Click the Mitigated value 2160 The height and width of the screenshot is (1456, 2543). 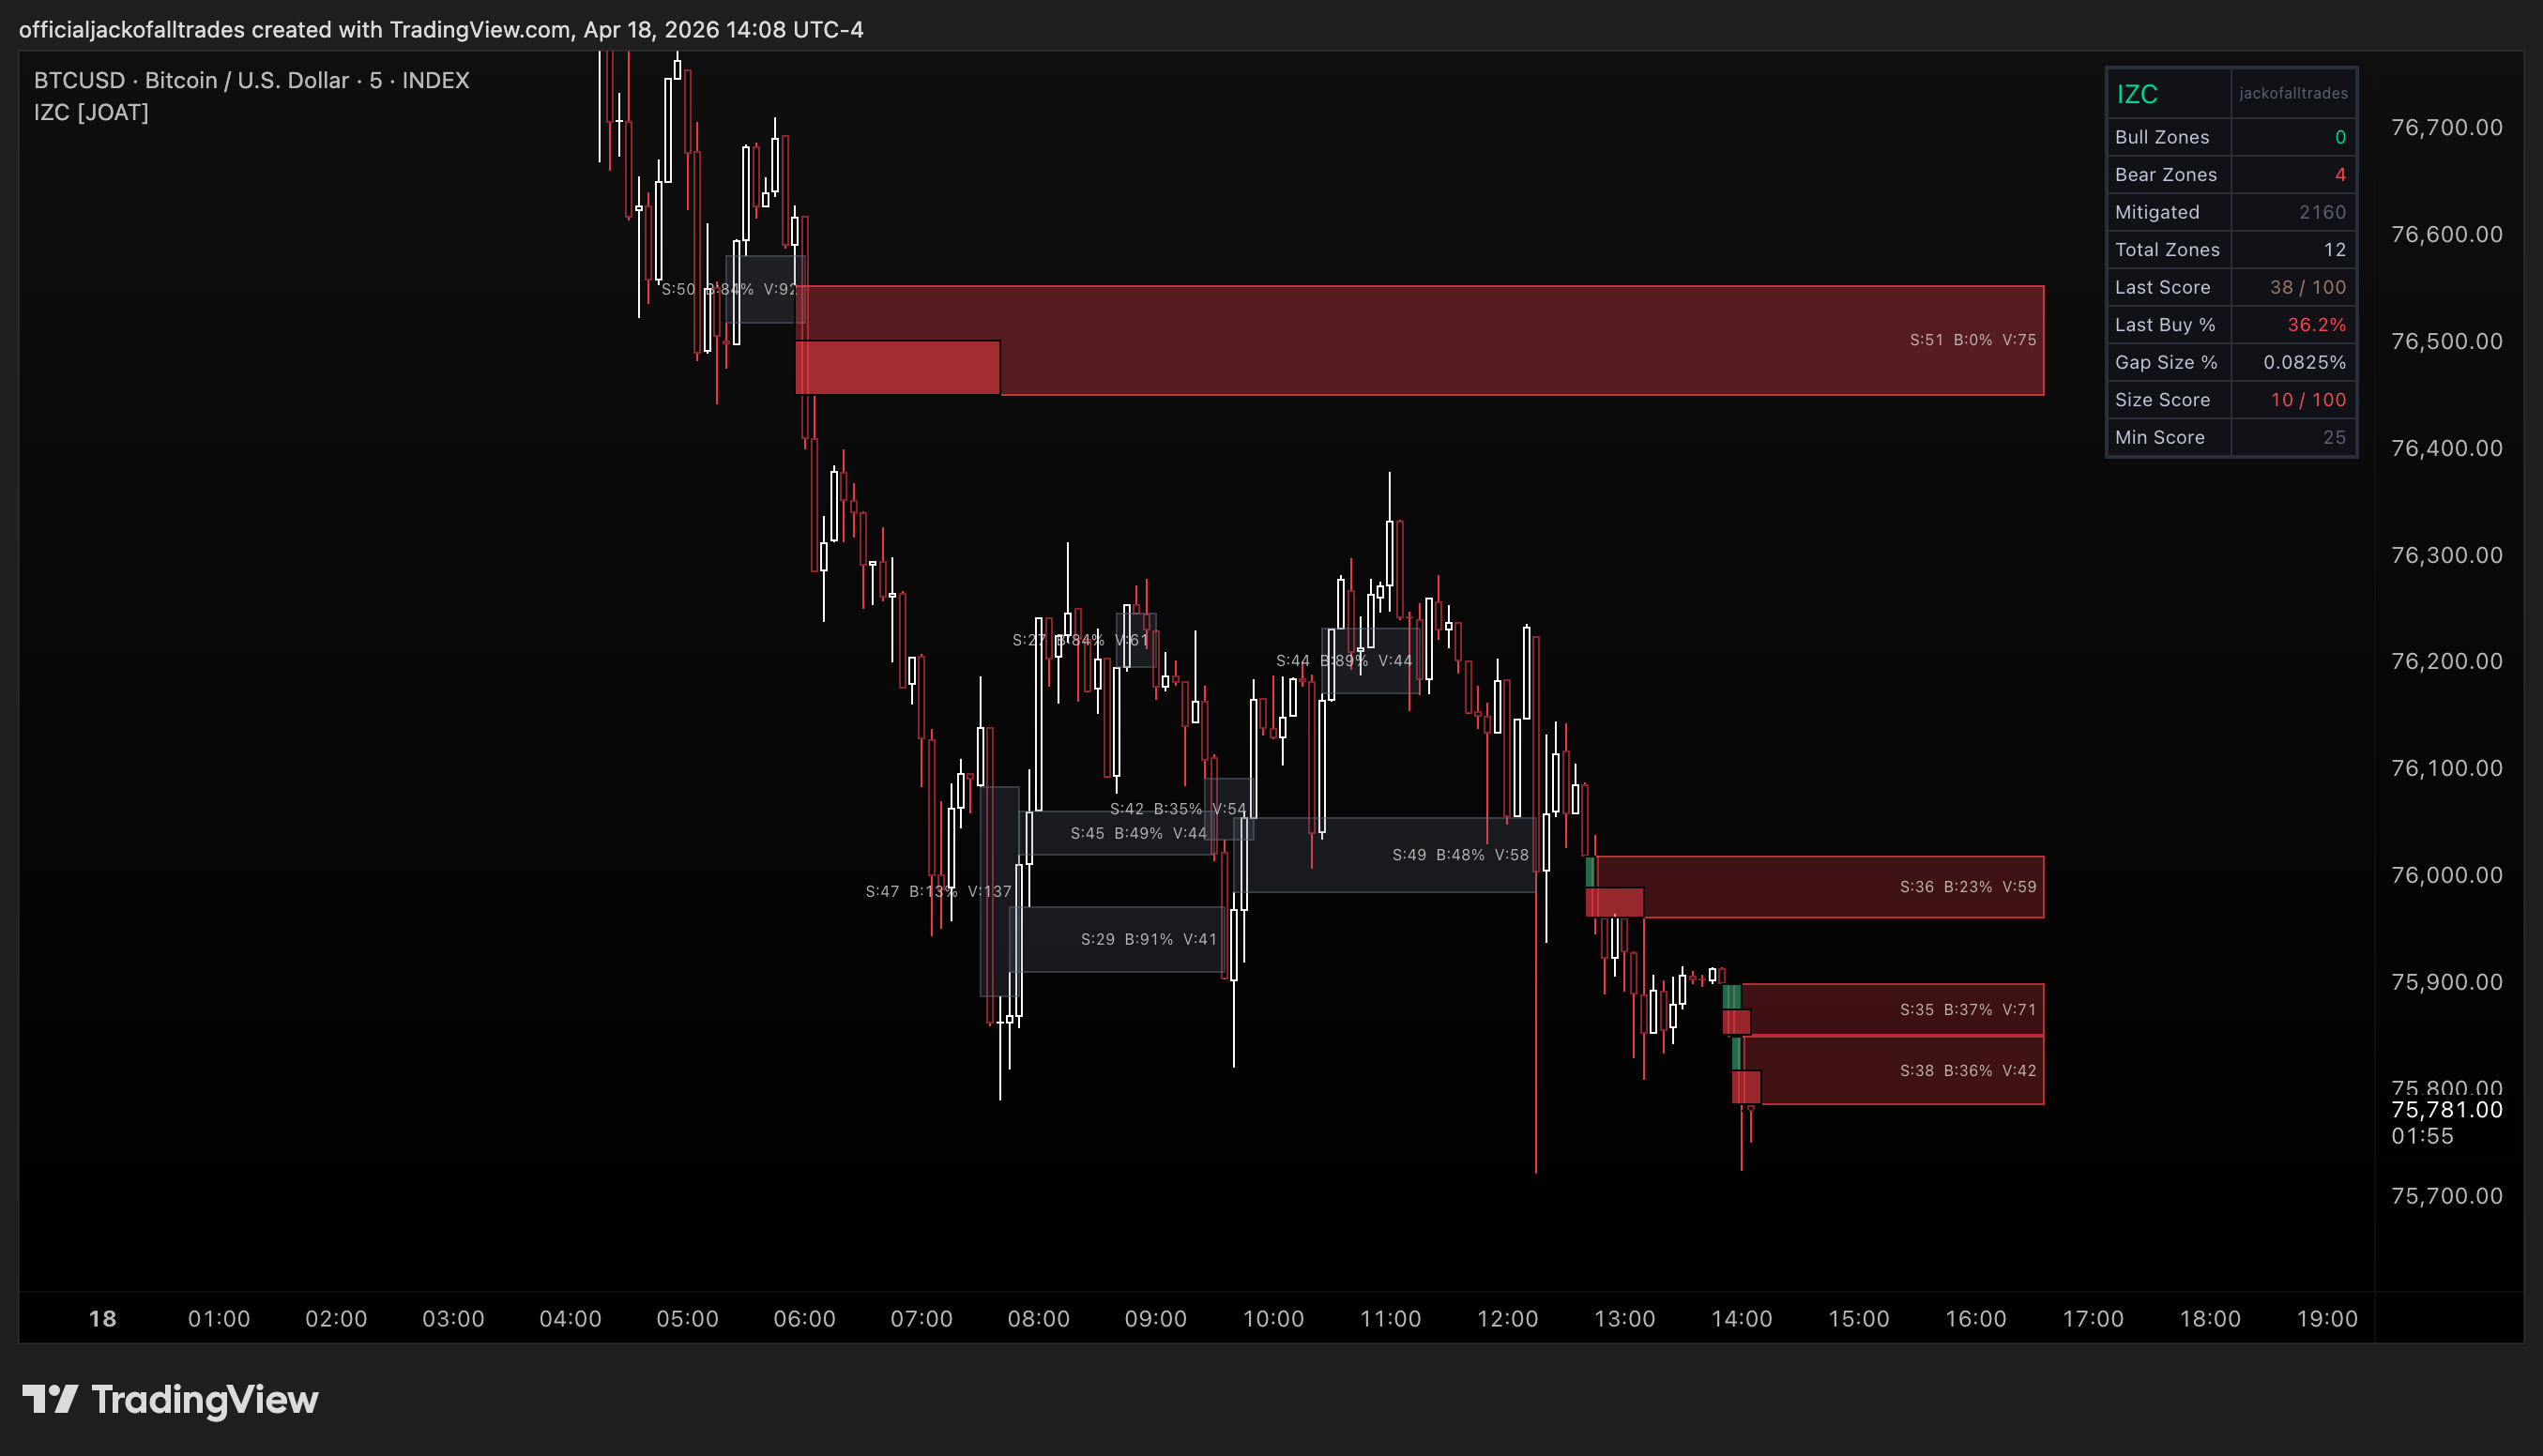coord(2322,212)
